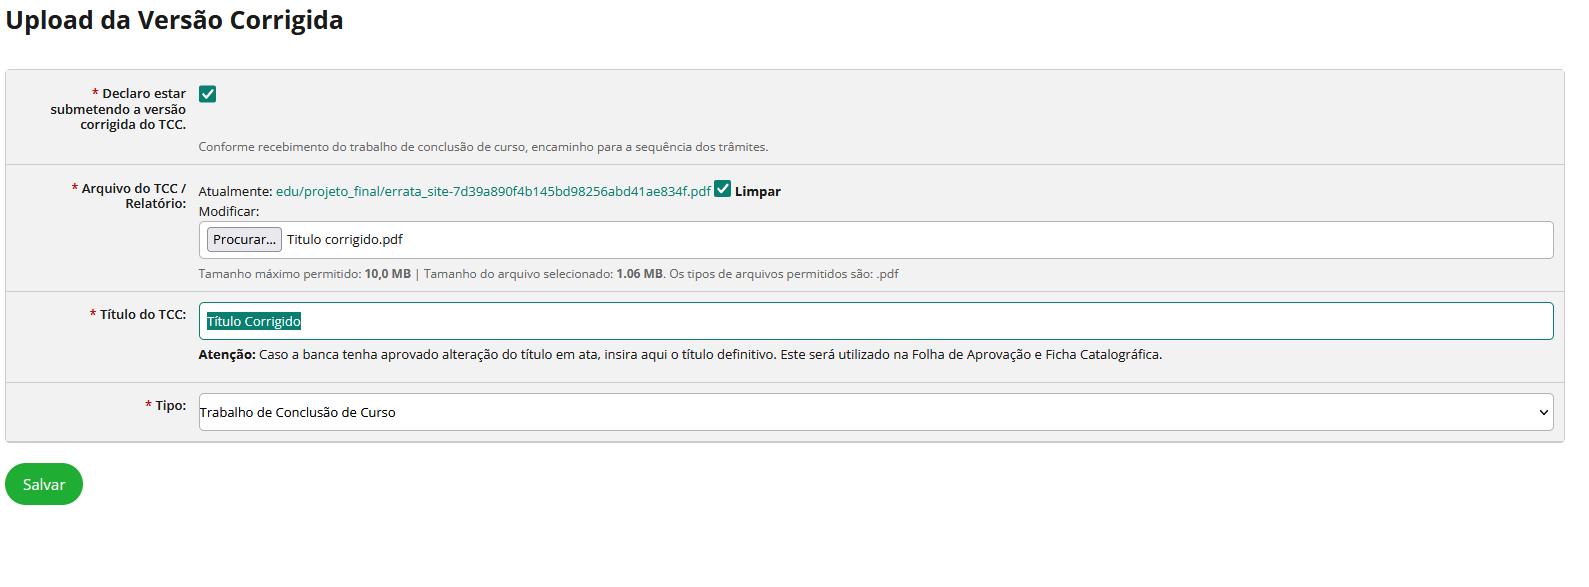Click the 'Declaro estar submetendo' field label
Viewport: 1589px width, 587px height.
(120, 109)
